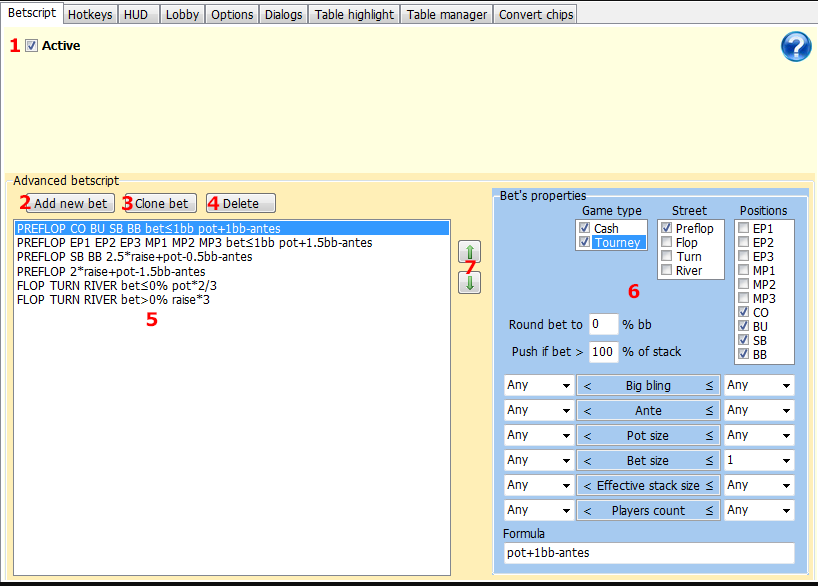Viewport: 818px width, 586px height.
Task: Move selected bet up with green arrow
Action: tap(470, 252)
